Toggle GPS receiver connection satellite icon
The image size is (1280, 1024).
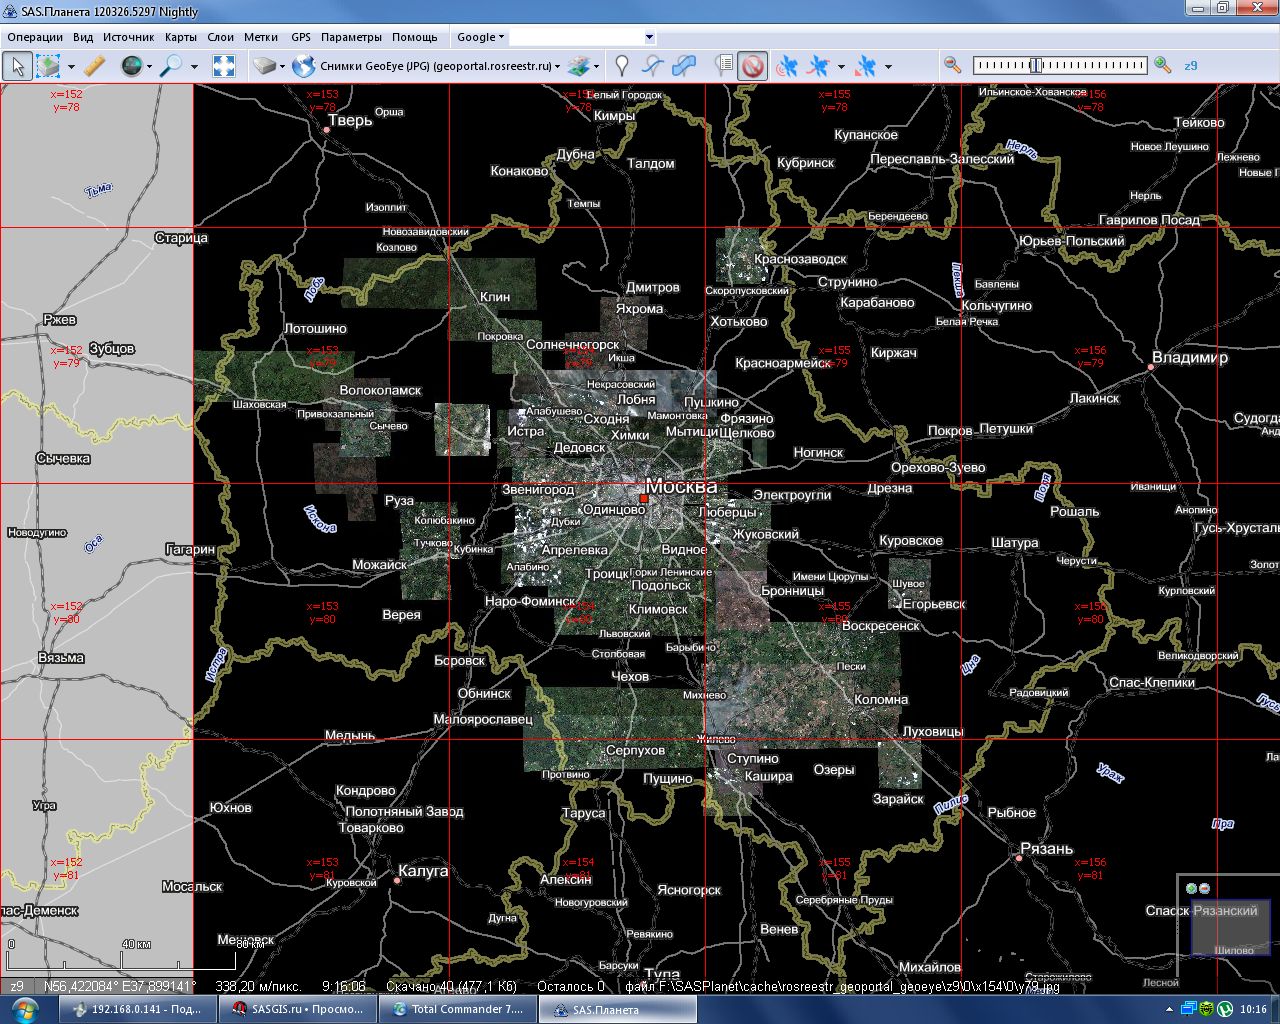[x=787, y=66]
